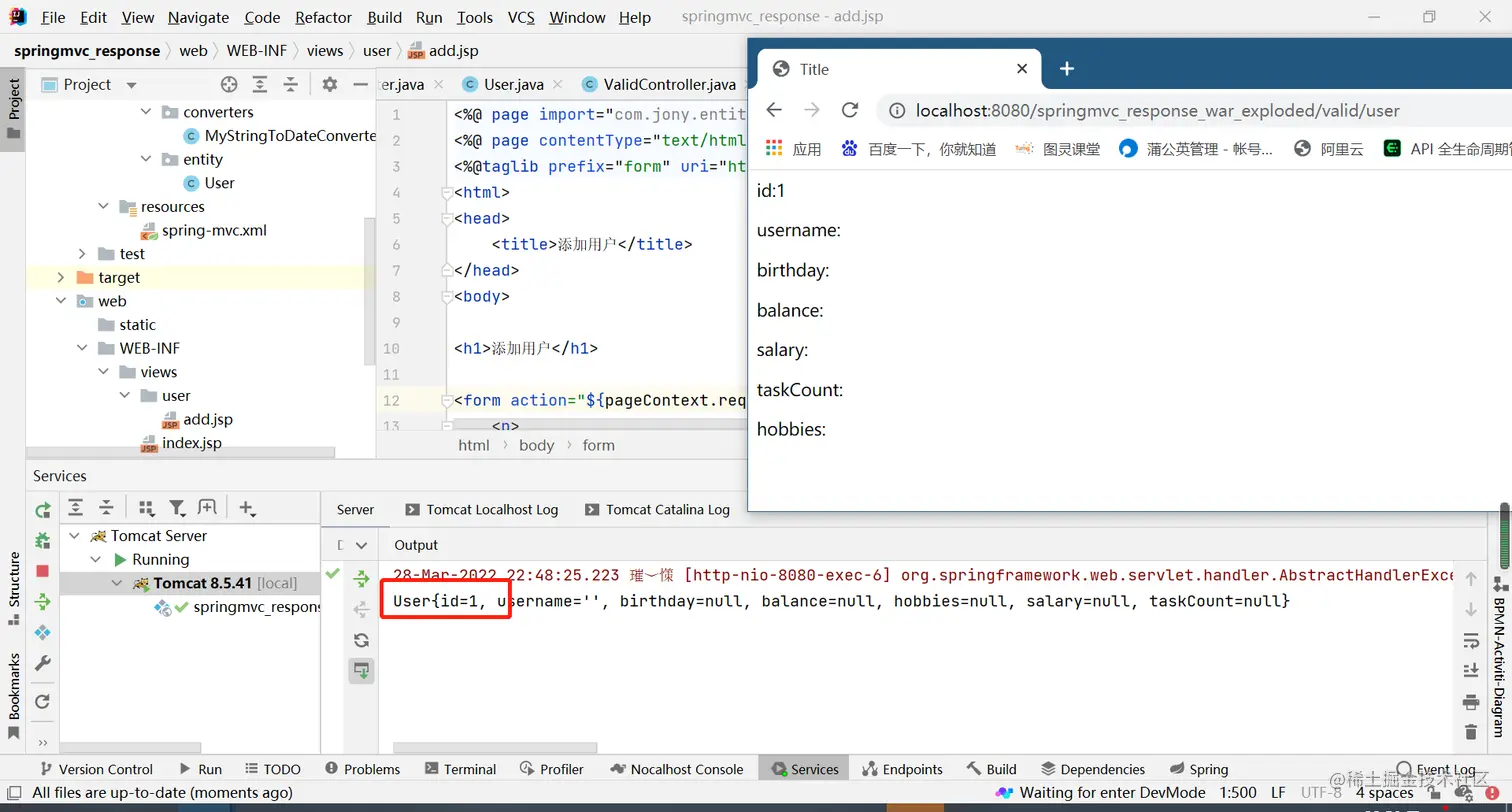Click Expand All icon in Project panel
This screenshot has width=1512, height=812.
click(x=260, y=85)
